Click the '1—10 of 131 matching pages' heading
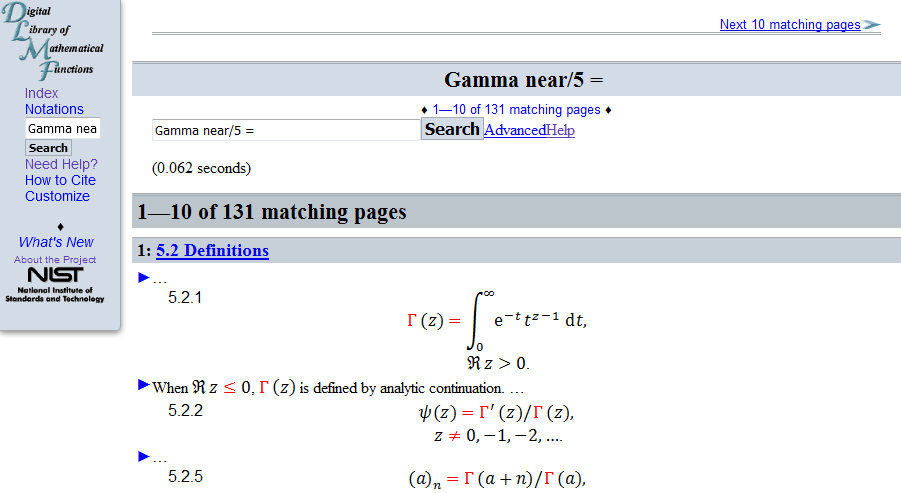Screen dimensions: 901x493 pos(272,212)
